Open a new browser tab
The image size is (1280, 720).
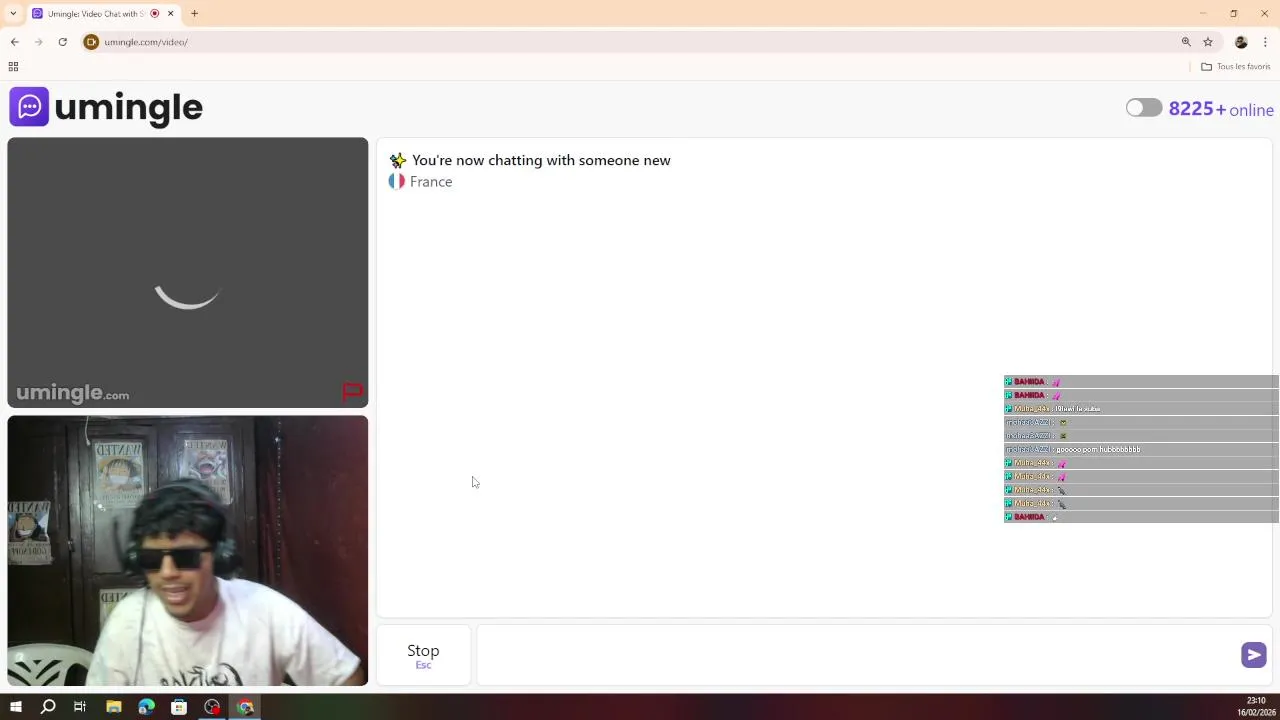pyautogui.click(x=194, y=13)
